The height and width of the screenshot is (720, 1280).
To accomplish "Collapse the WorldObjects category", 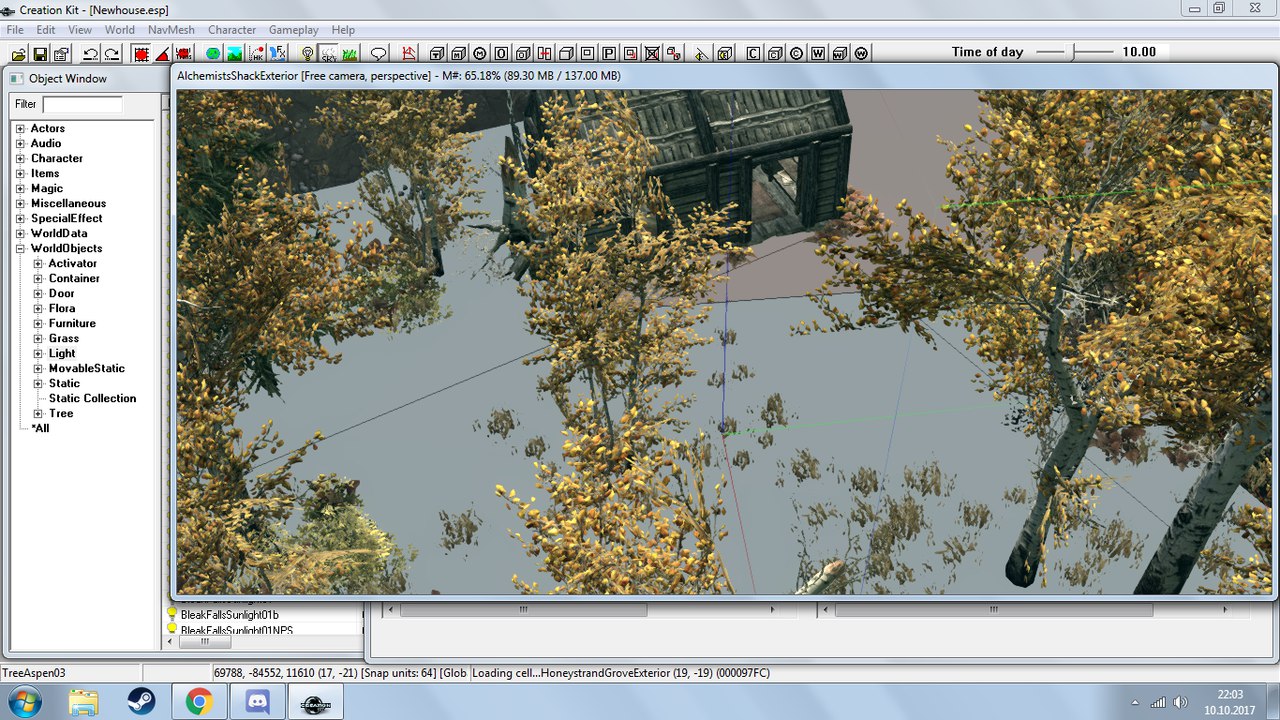I will click(x=20, y=249).
